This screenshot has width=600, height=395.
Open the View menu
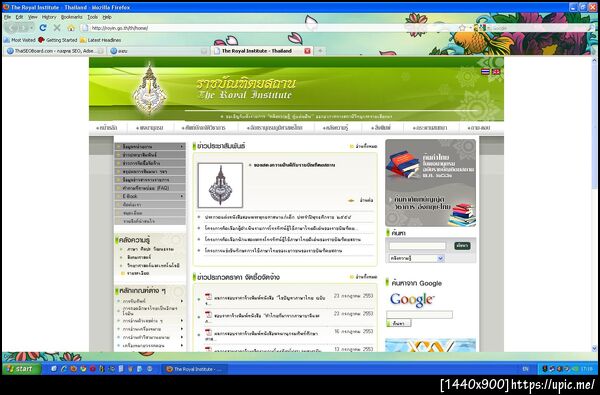[x=33, y=17]
